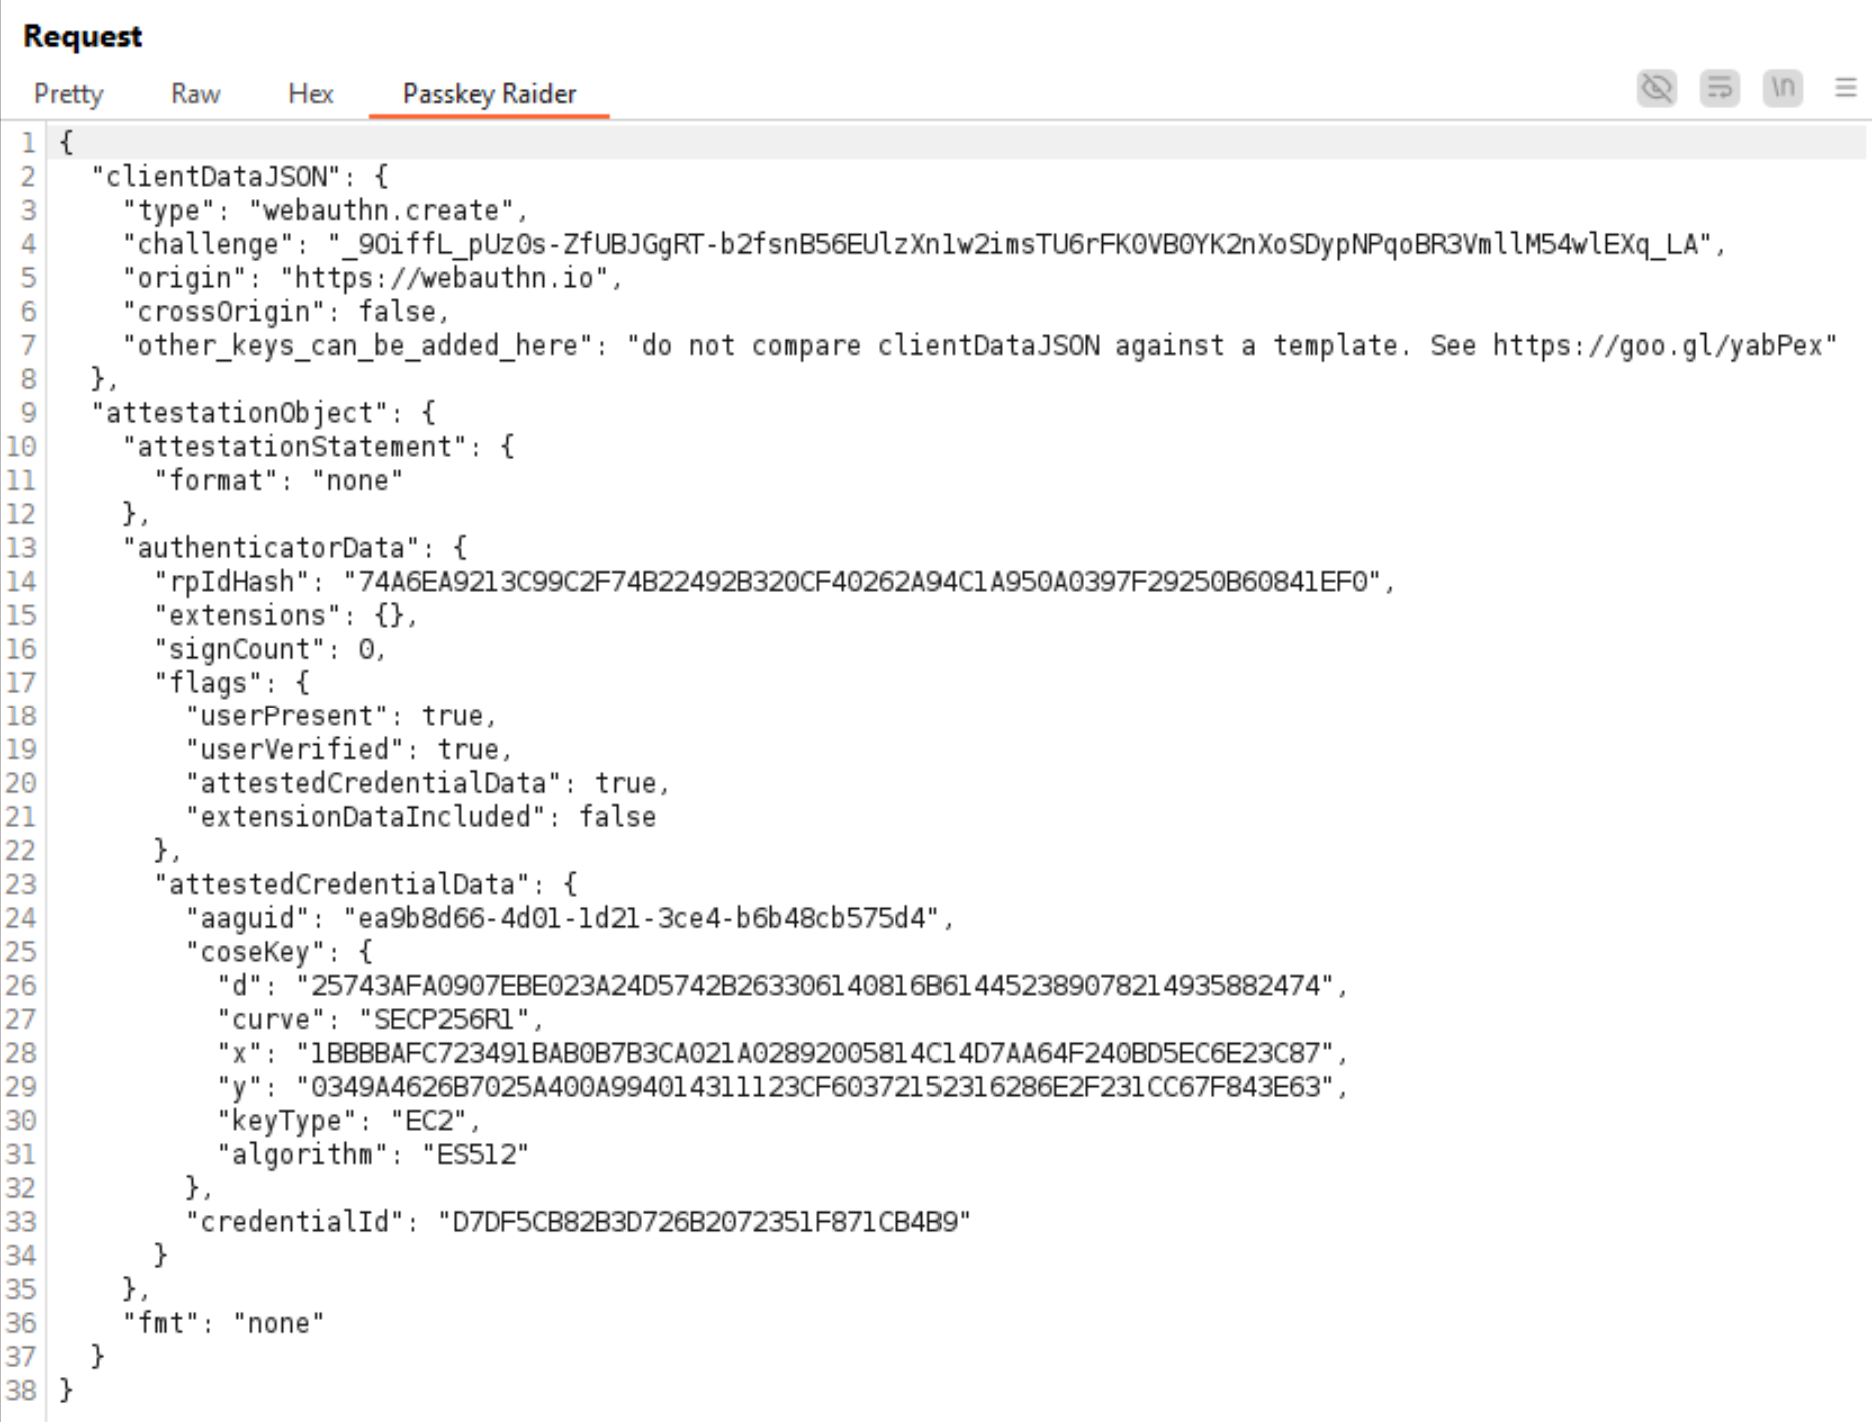The width and height of the screenshot is (1872, 1422).
Task: Click the "format": "none" line
Action: [279, 481]
